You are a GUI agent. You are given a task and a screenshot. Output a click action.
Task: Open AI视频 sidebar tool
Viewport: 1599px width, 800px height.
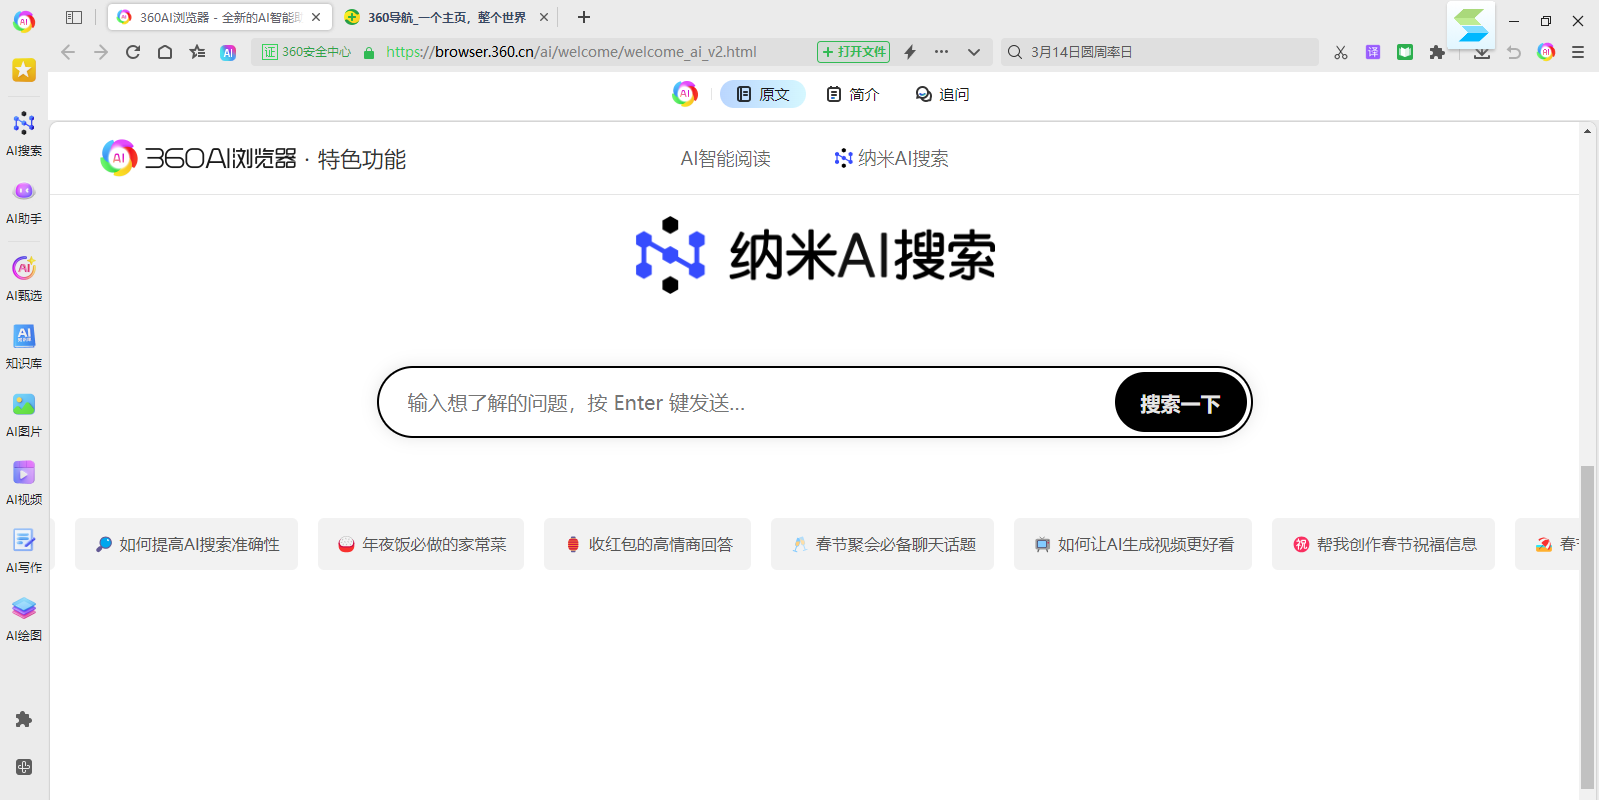[24, 483]
